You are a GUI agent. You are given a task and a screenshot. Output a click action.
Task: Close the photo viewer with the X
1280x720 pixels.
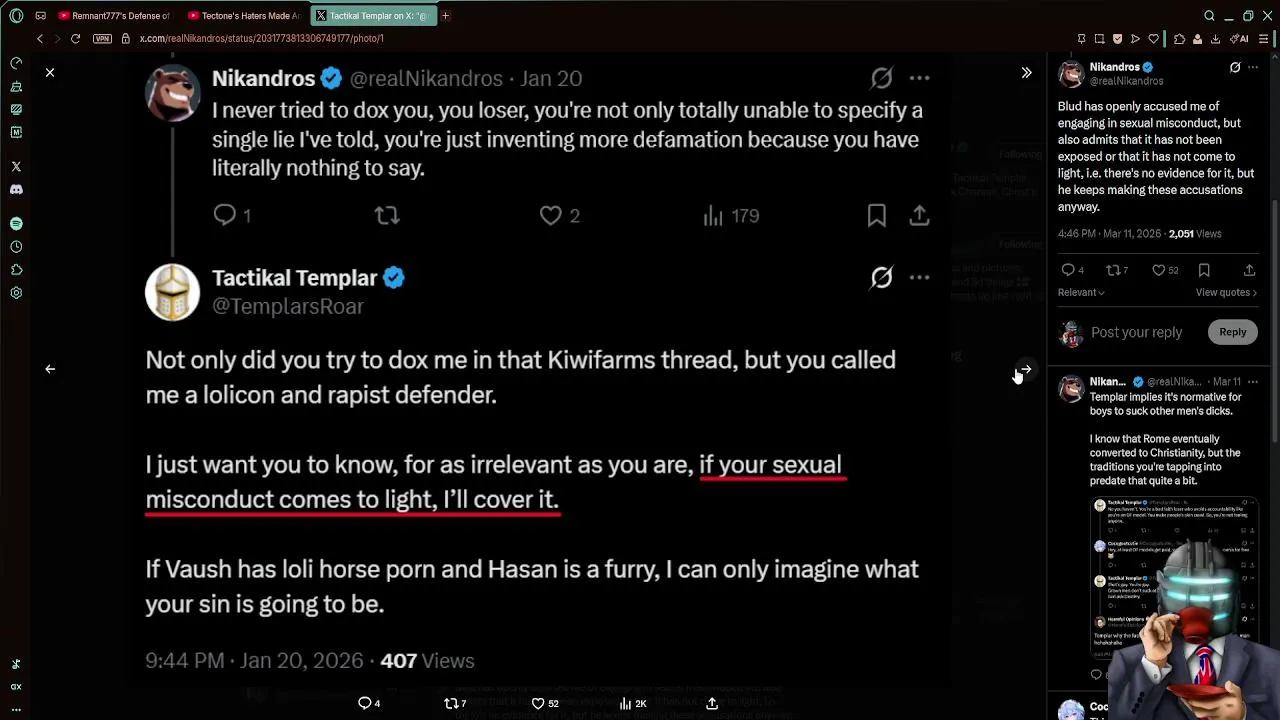tap(50, 72)
